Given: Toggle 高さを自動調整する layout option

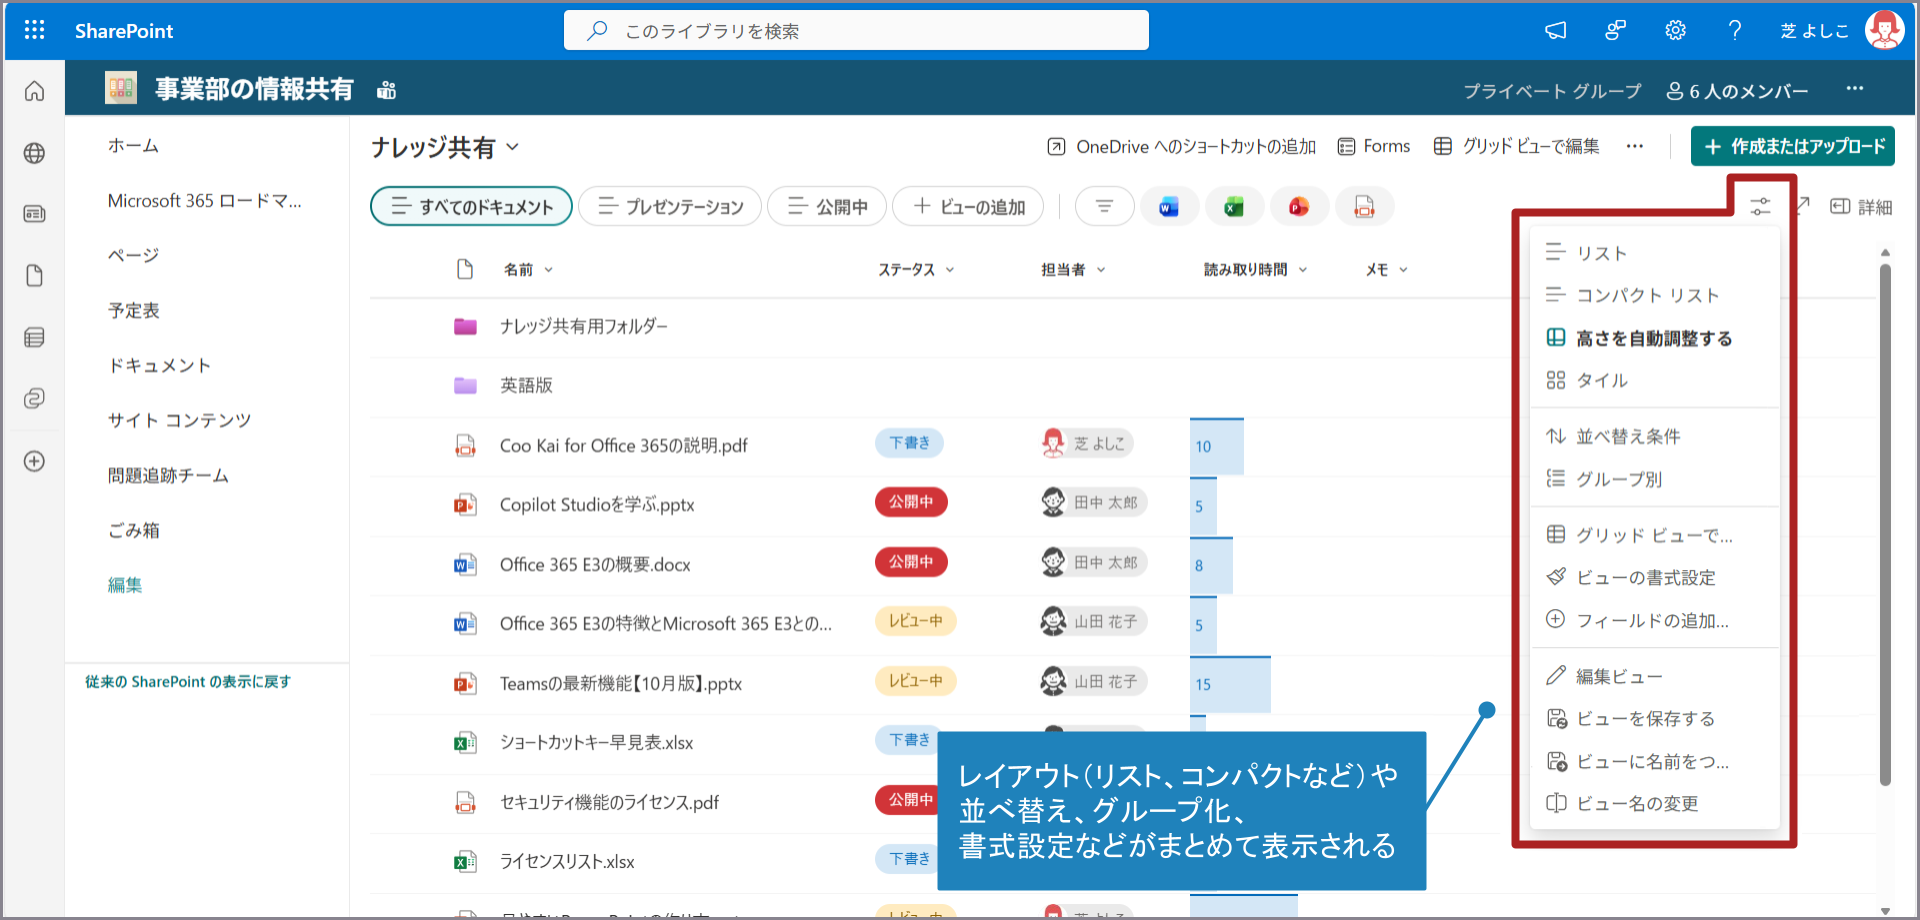Looking at the screenshot, I should coord(1653,338).
